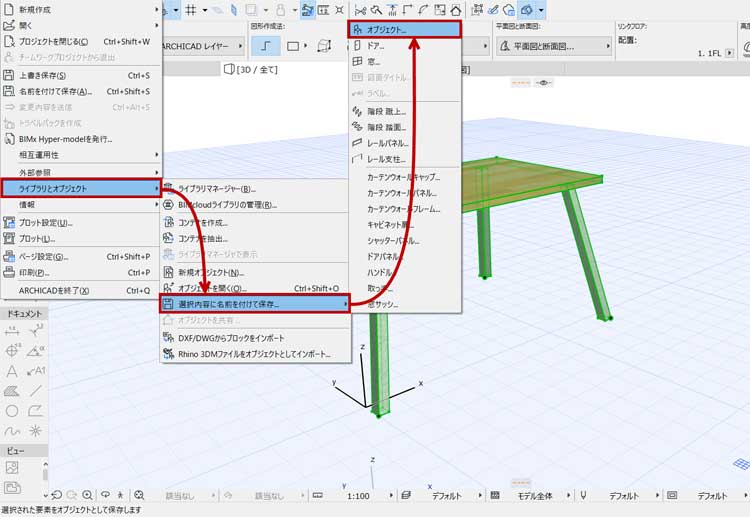Choose DXF/DWGからブロックをインポート
Viewport: 750px width, 517px height.
[256, 338]
